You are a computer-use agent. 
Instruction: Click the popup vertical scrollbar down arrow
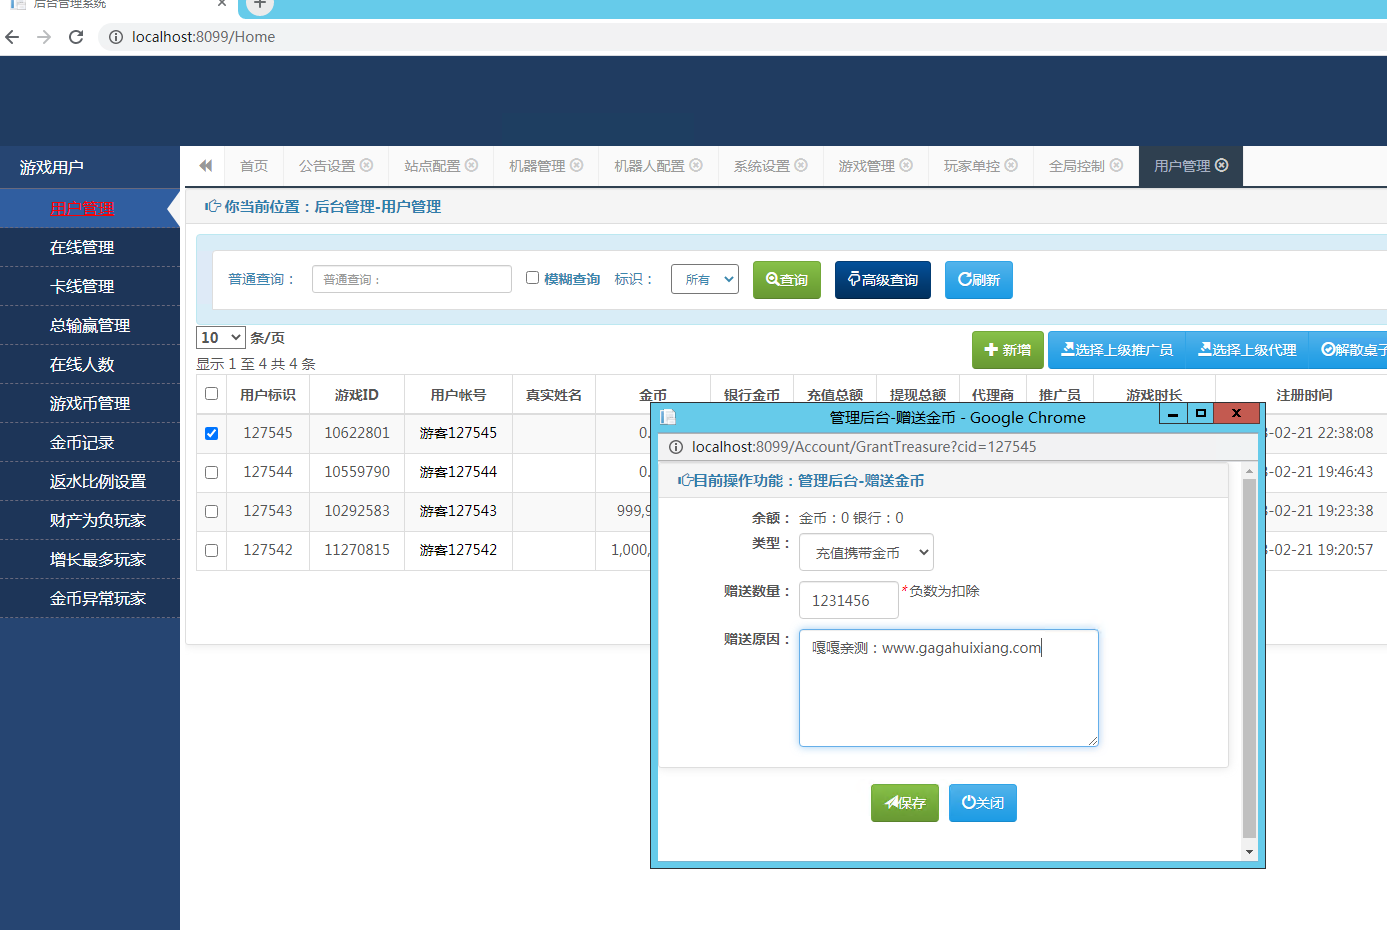(x=1249, y=852)
